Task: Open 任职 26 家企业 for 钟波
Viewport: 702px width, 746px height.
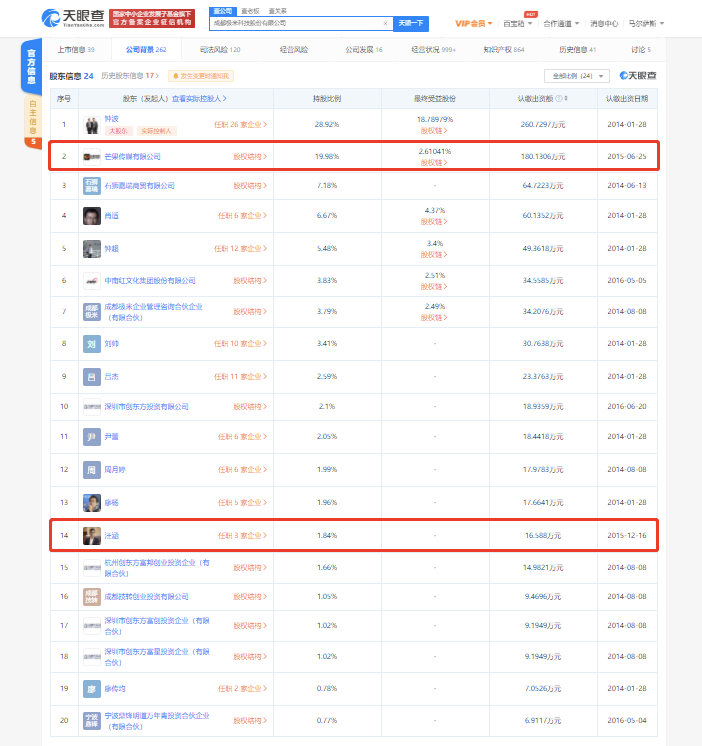Action: pyautogui.click(x=240, y=125)
